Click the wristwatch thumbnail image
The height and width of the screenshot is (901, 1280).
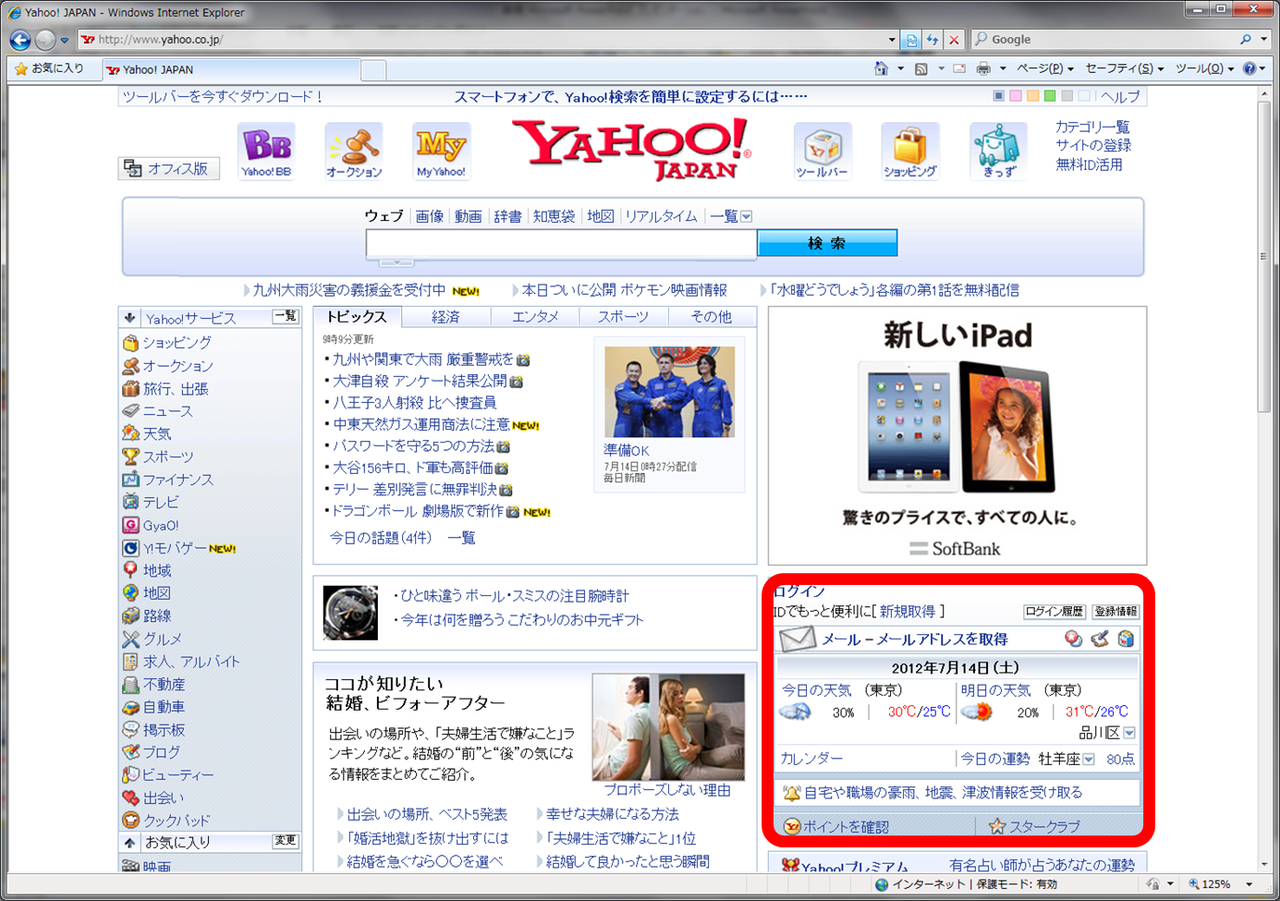(350, 612)
